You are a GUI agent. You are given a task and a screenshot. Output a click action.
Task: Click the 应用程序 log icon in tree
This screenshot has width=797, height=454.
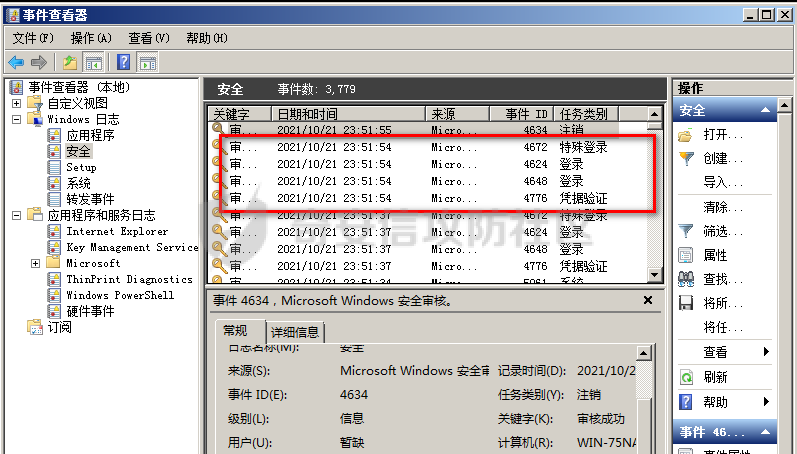coord(54,135)
